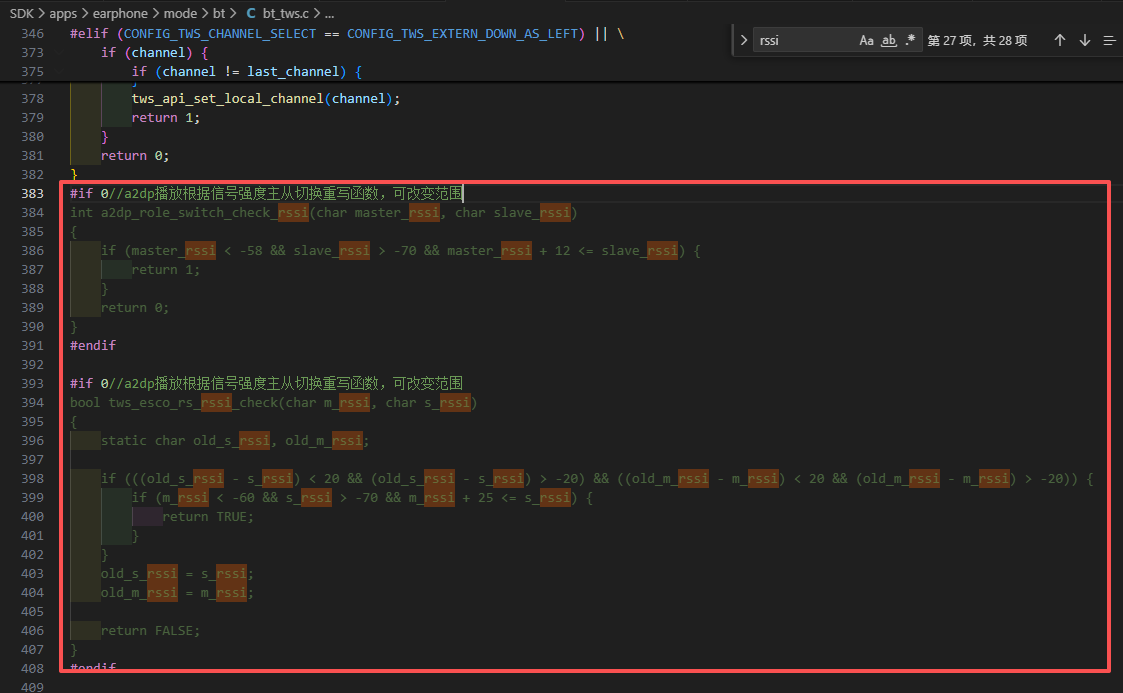Viewport: 1123px width, 693px height.
Task: Jump to next search match arrow
Action: pyautogui.click(x=1085, y=40)
